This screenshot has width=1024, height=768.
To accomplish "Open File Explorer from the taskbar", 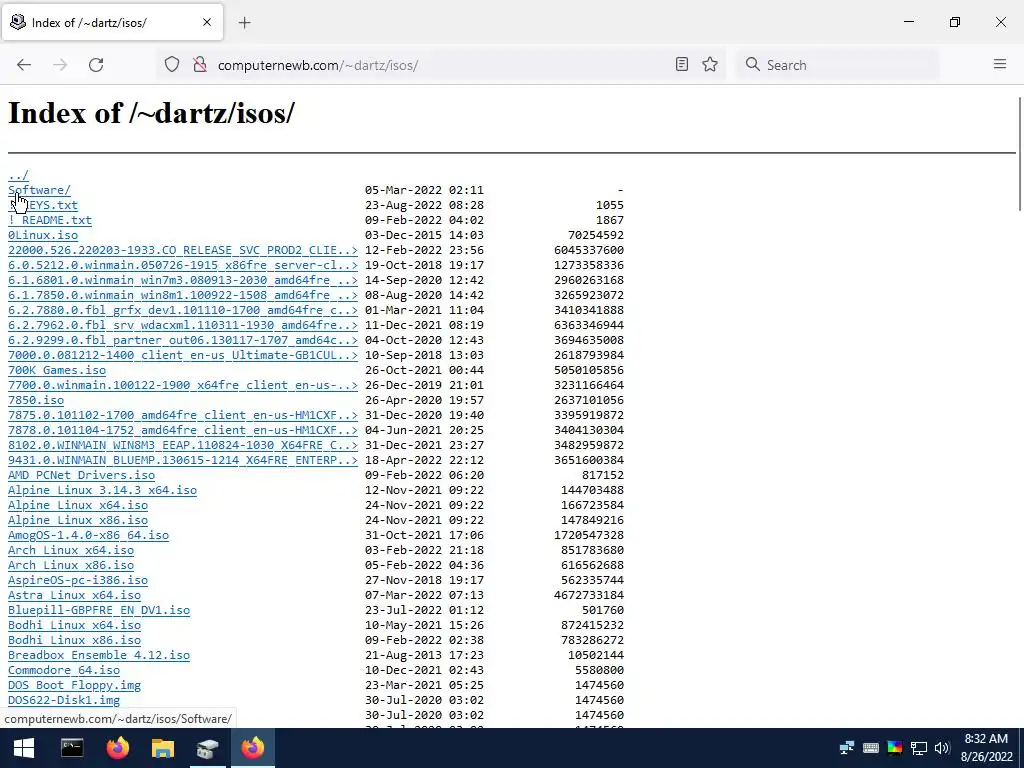I will pos(163,748).
